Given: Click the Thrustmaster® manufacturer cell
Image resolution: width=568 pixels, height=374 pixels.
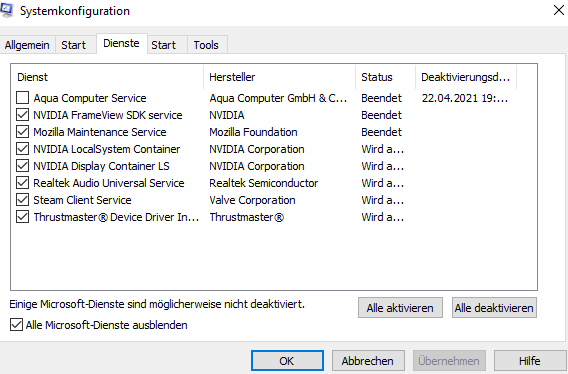Looking at the screenshot, I should [247, 217].
